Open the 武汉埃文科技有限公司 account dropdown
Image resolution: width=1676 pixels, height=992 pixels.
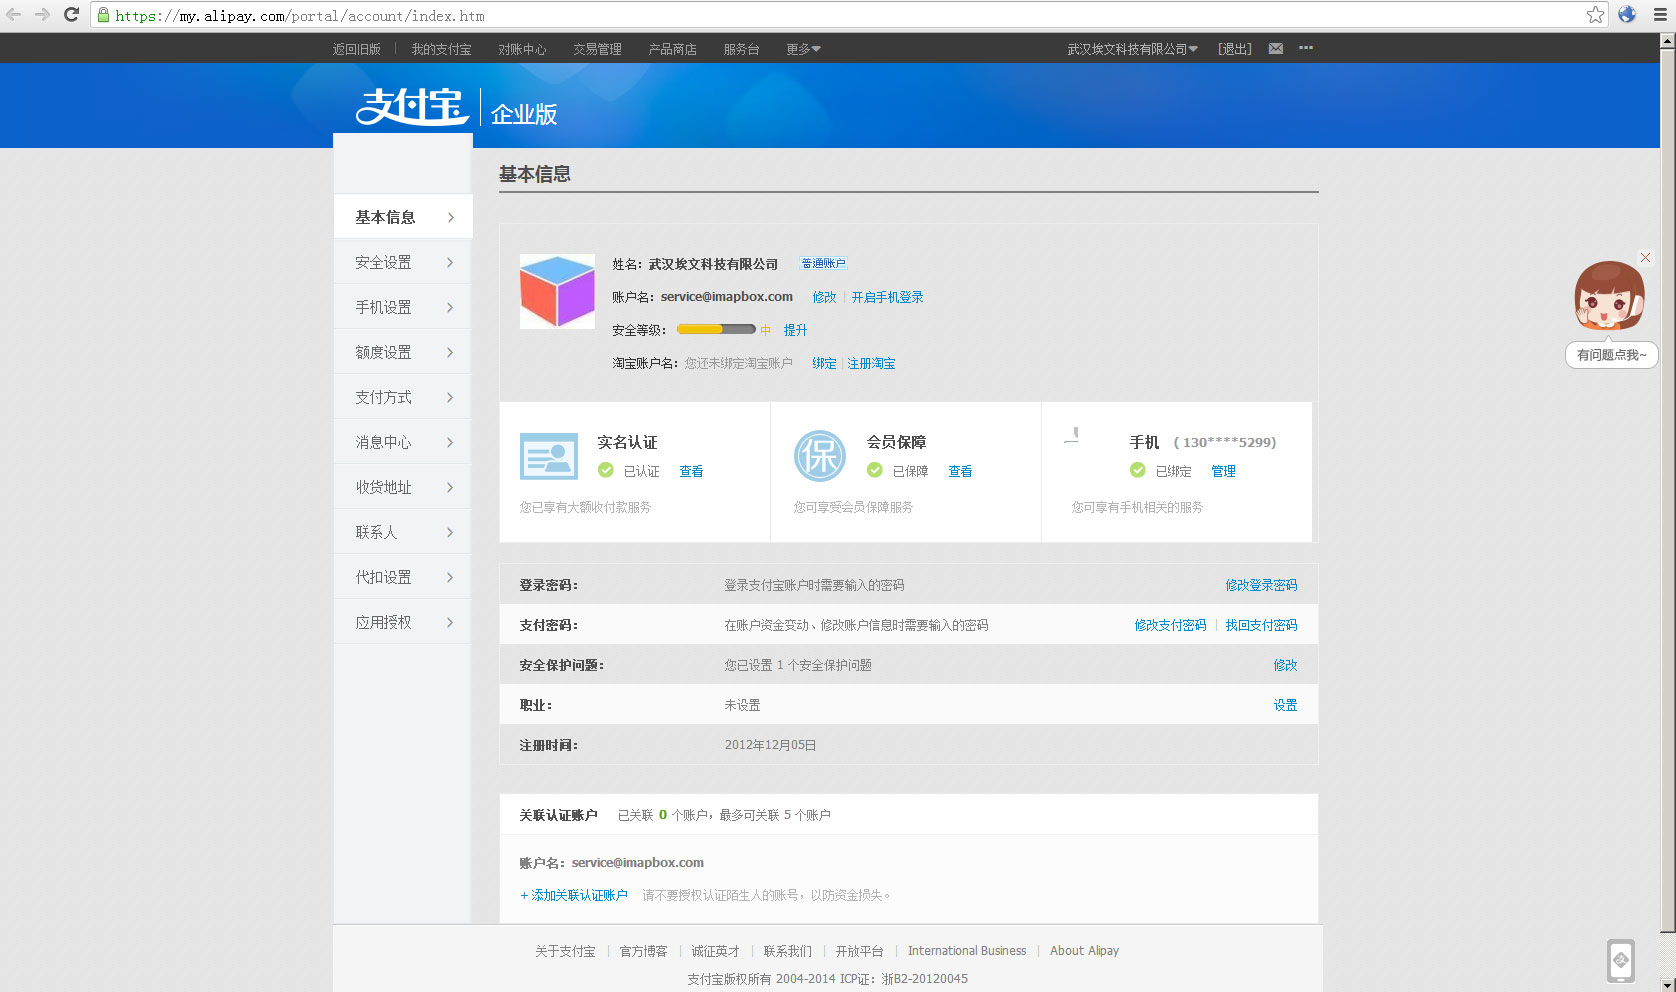[x=1132, y=49]
